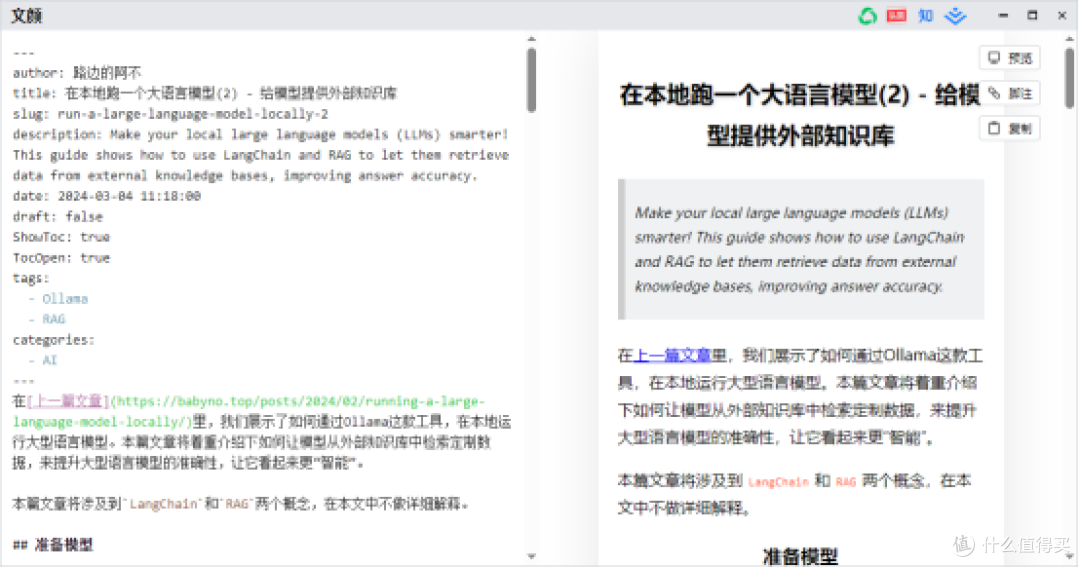
Task: Click the red LangChain code in preview
Action: (x=778, y=482)
